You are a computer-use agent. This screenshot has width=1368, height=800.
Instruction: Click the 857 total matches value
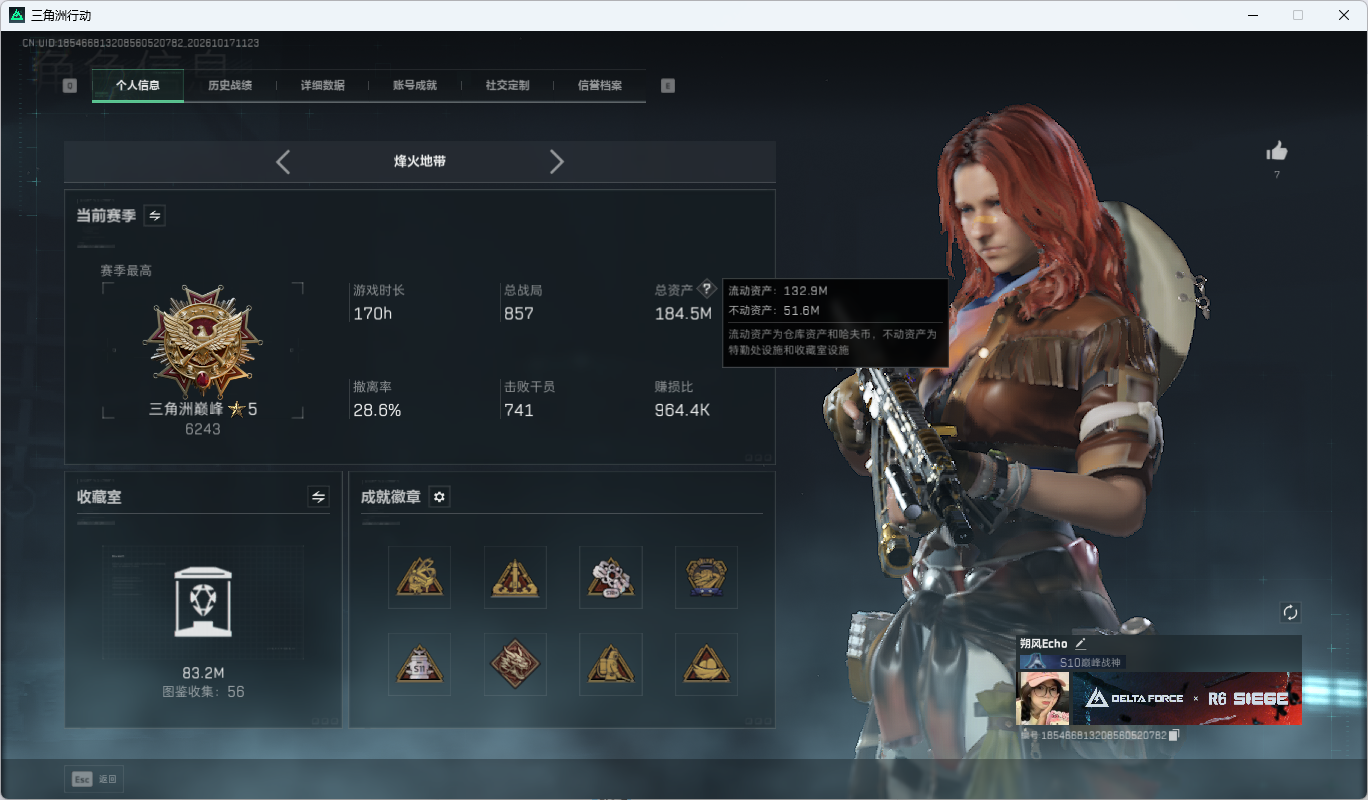coord(519,313)
